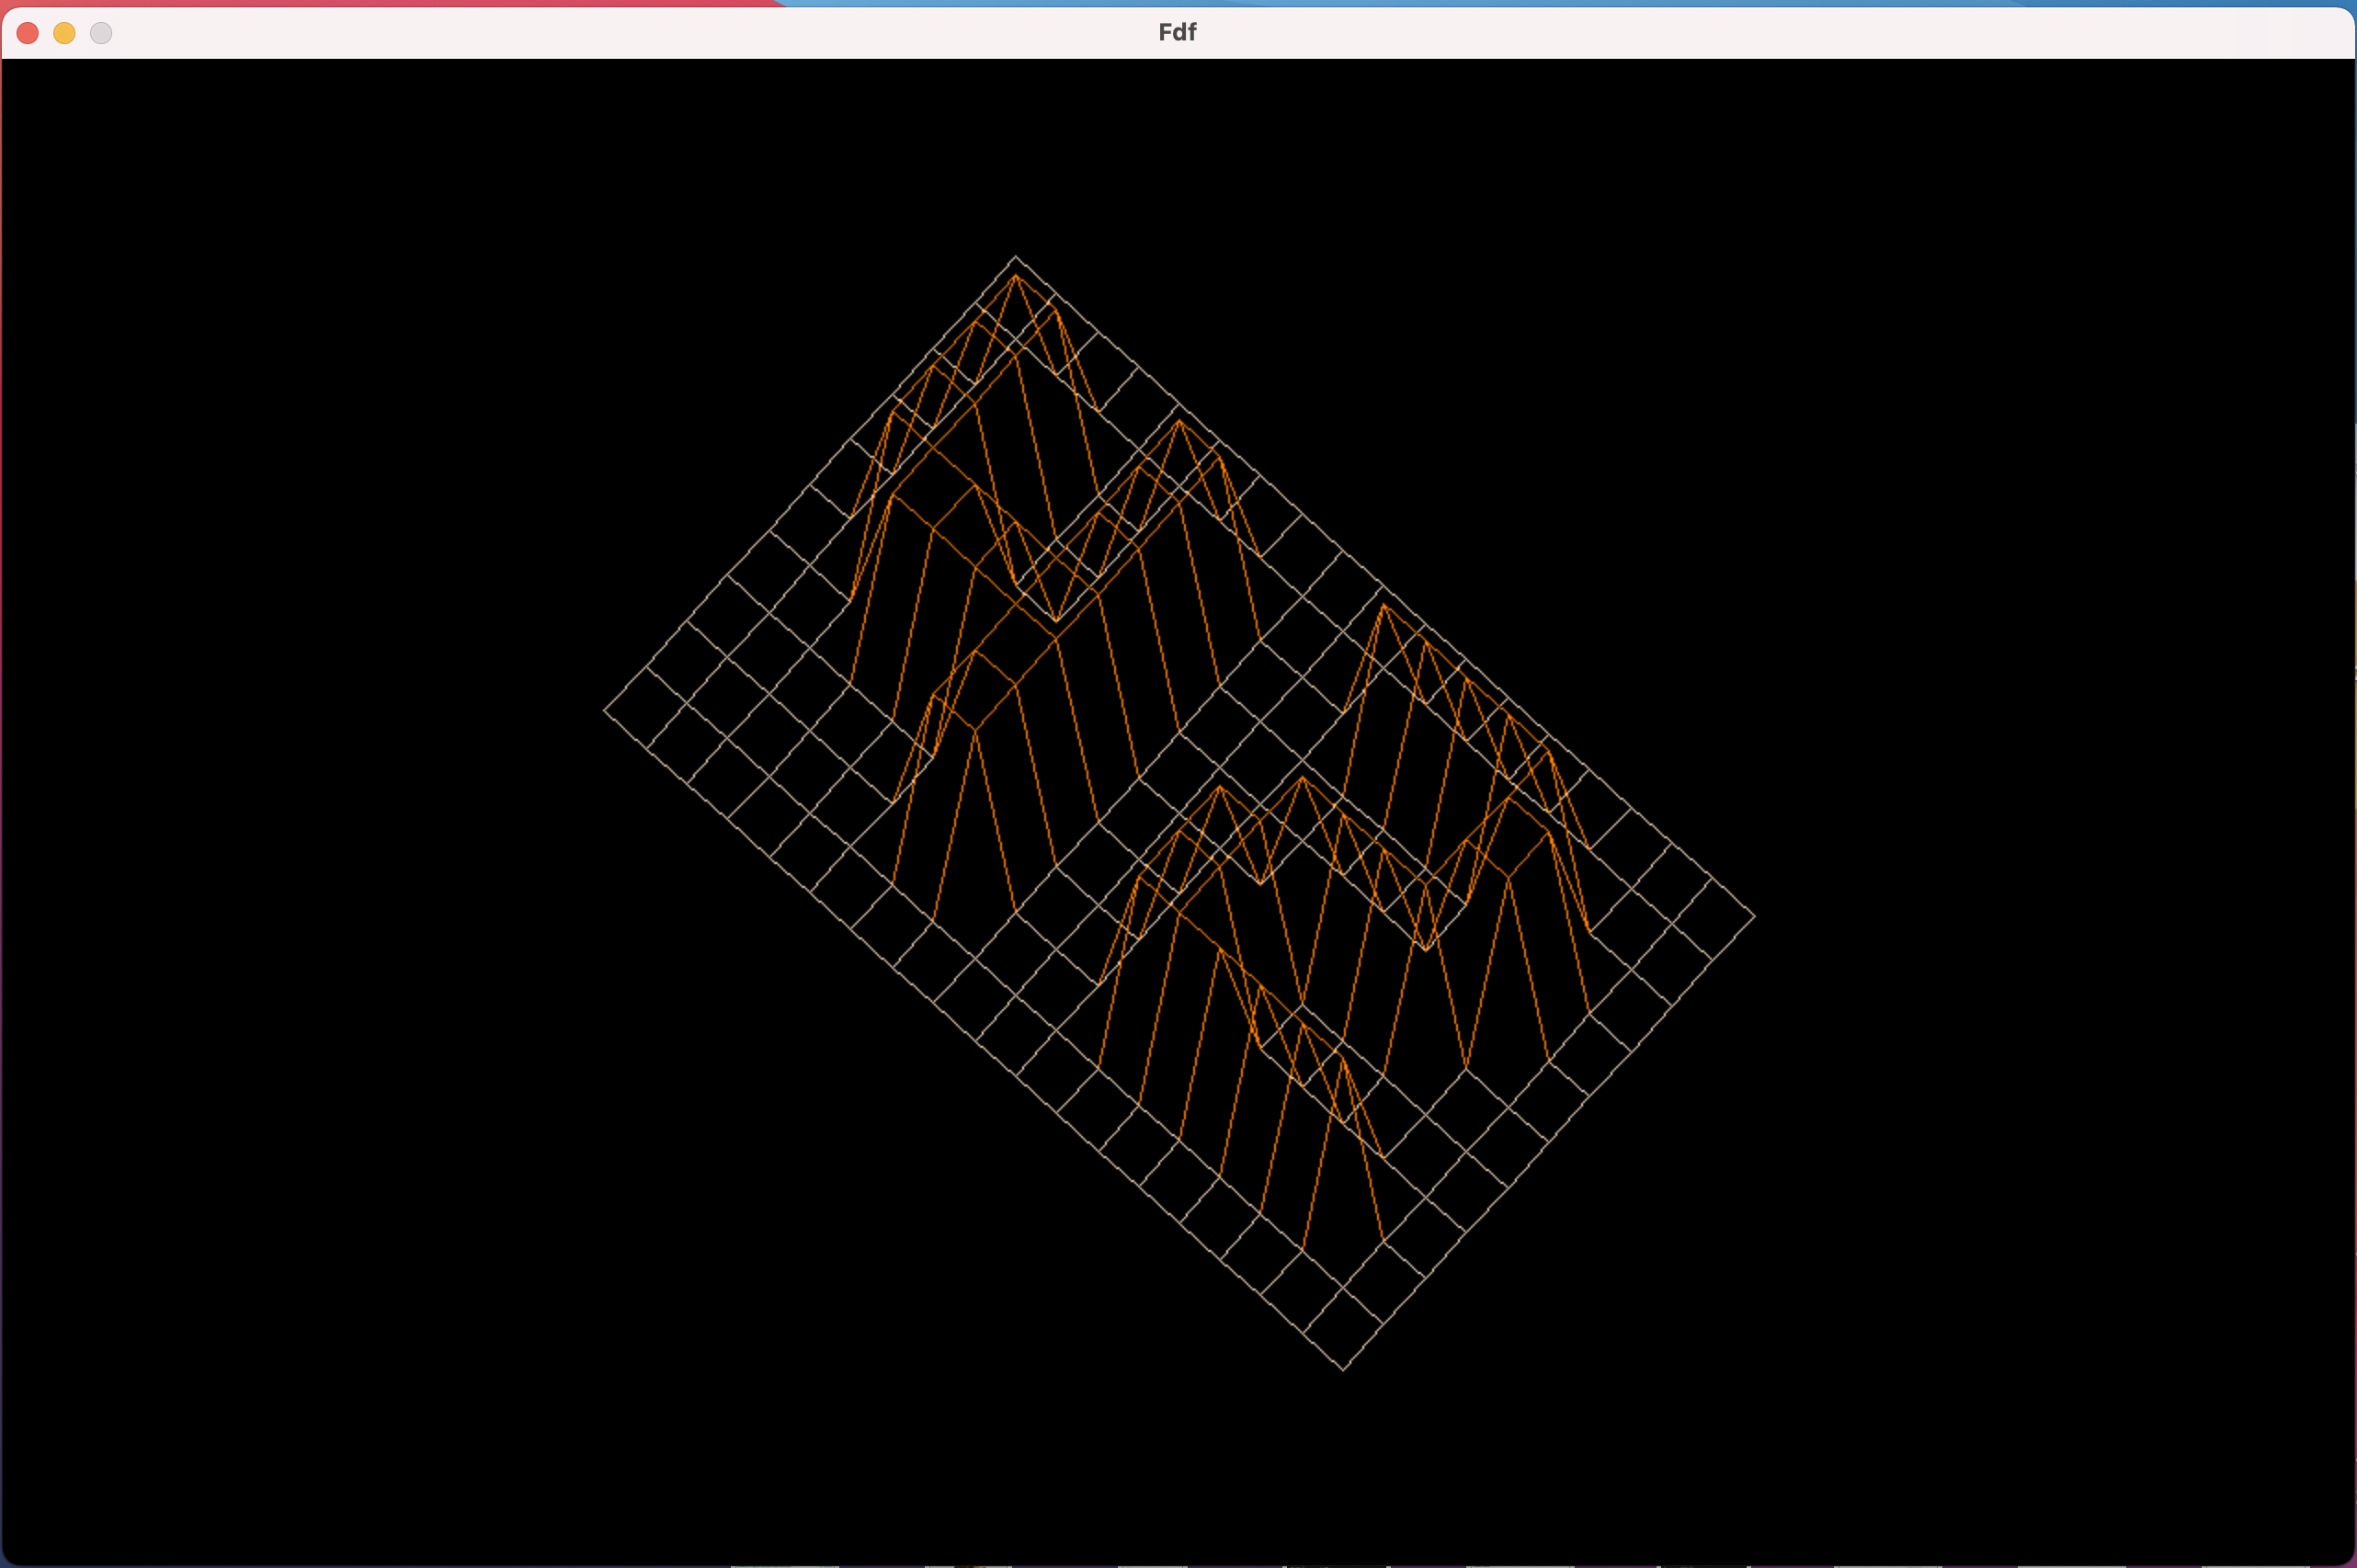Click empty title bar space left of Fdf
2357x1568 pixels.
(x=650, y=33)
